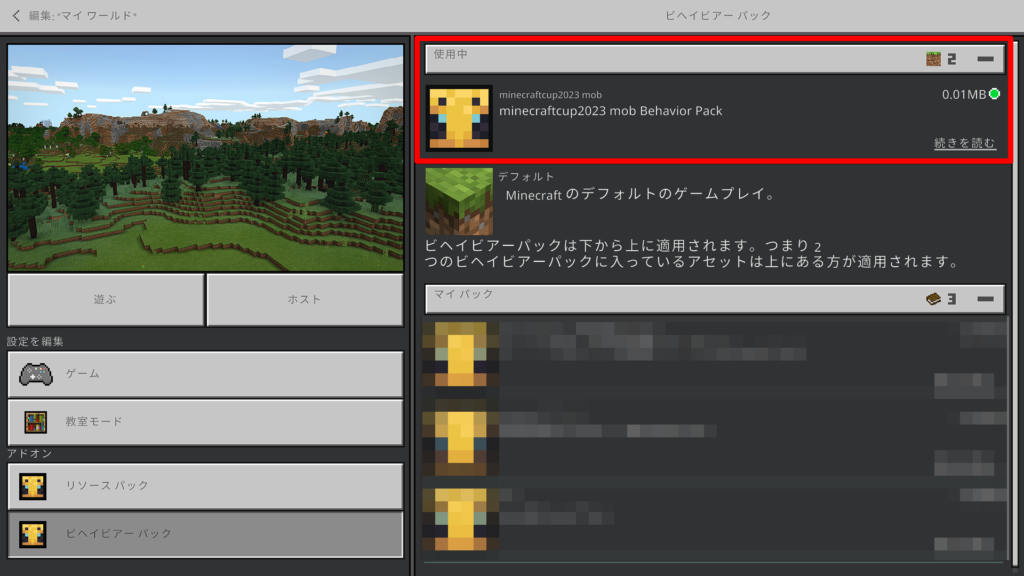1024x576 pixels.
Task: Collapse the 使用中 section with minus button
Action: (x=985, y=59)
